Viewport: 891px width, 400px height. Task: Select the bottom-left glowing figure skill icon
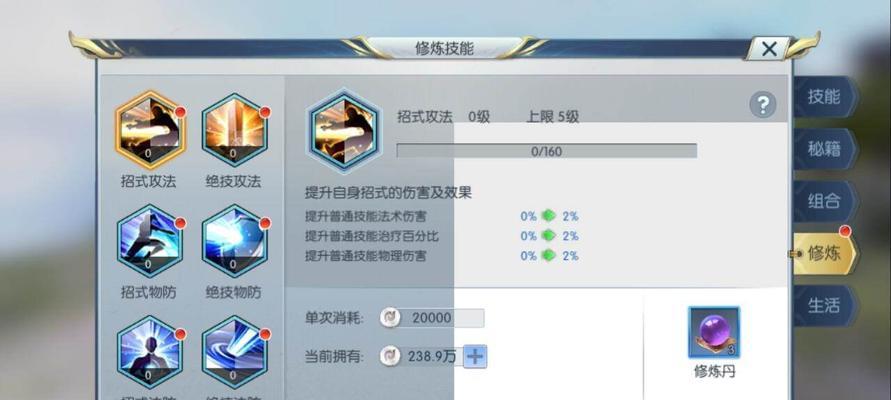tap(149, 352)
